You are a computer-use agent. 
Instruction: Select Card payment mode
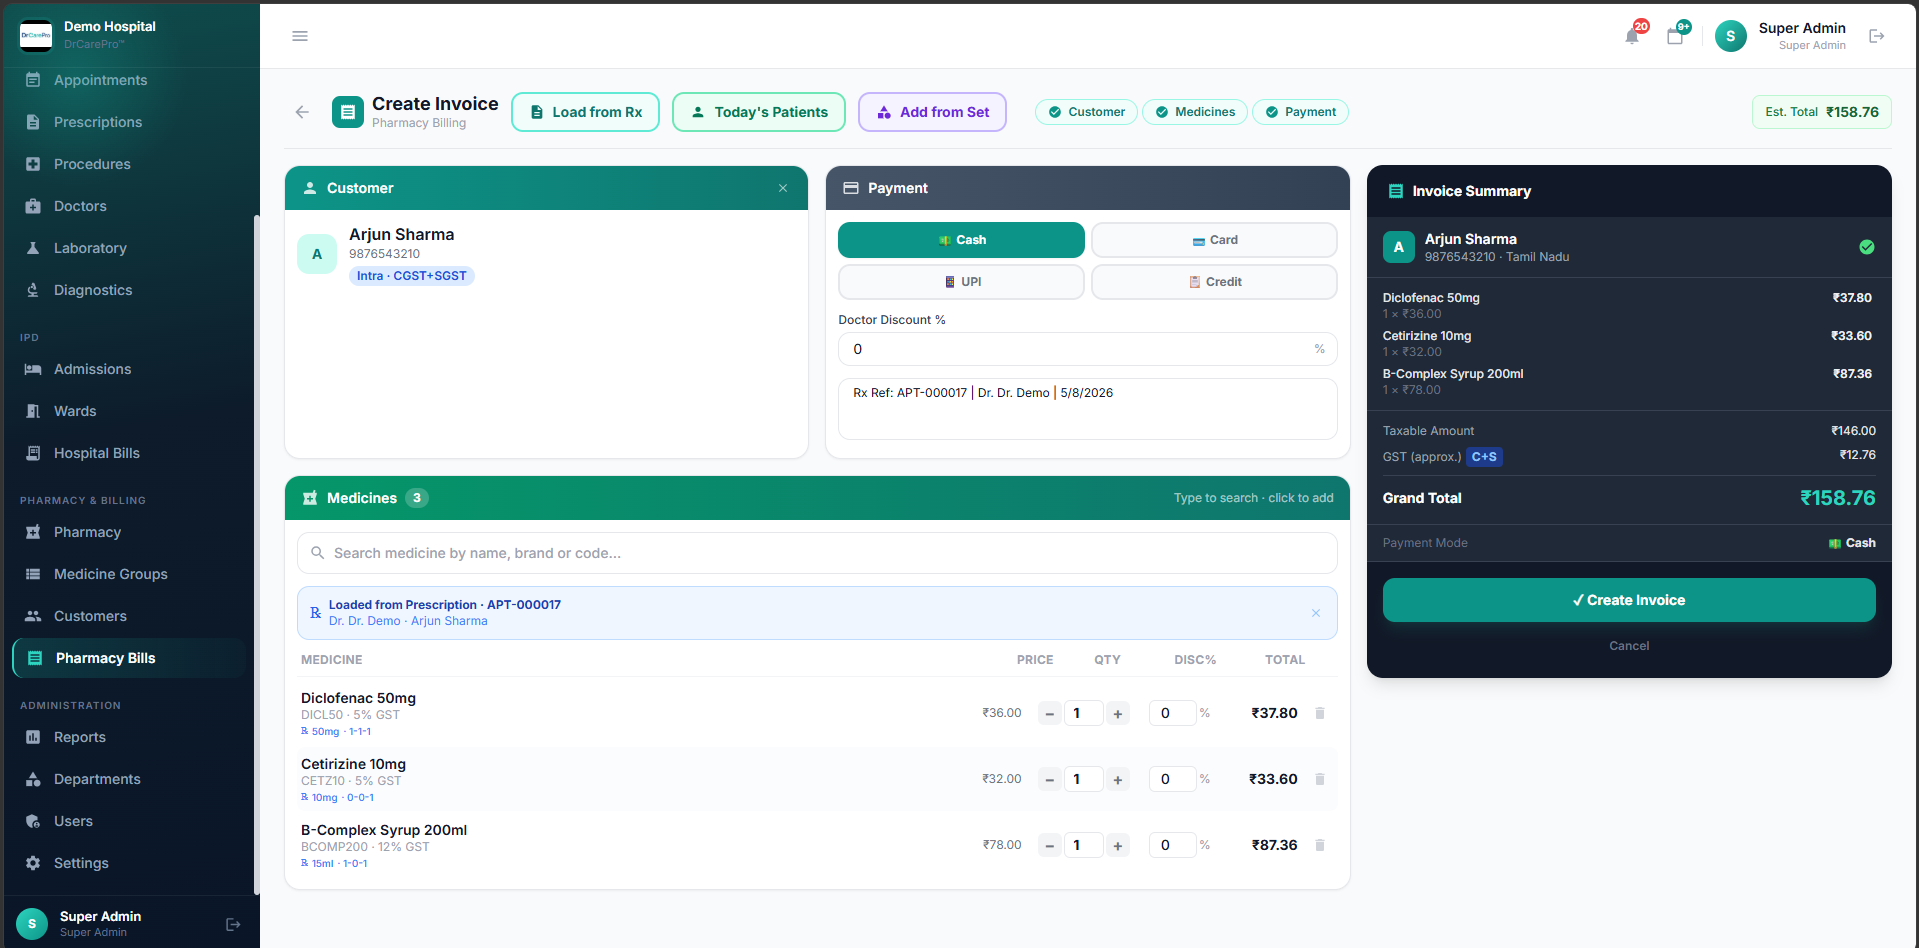point(1214,240)
